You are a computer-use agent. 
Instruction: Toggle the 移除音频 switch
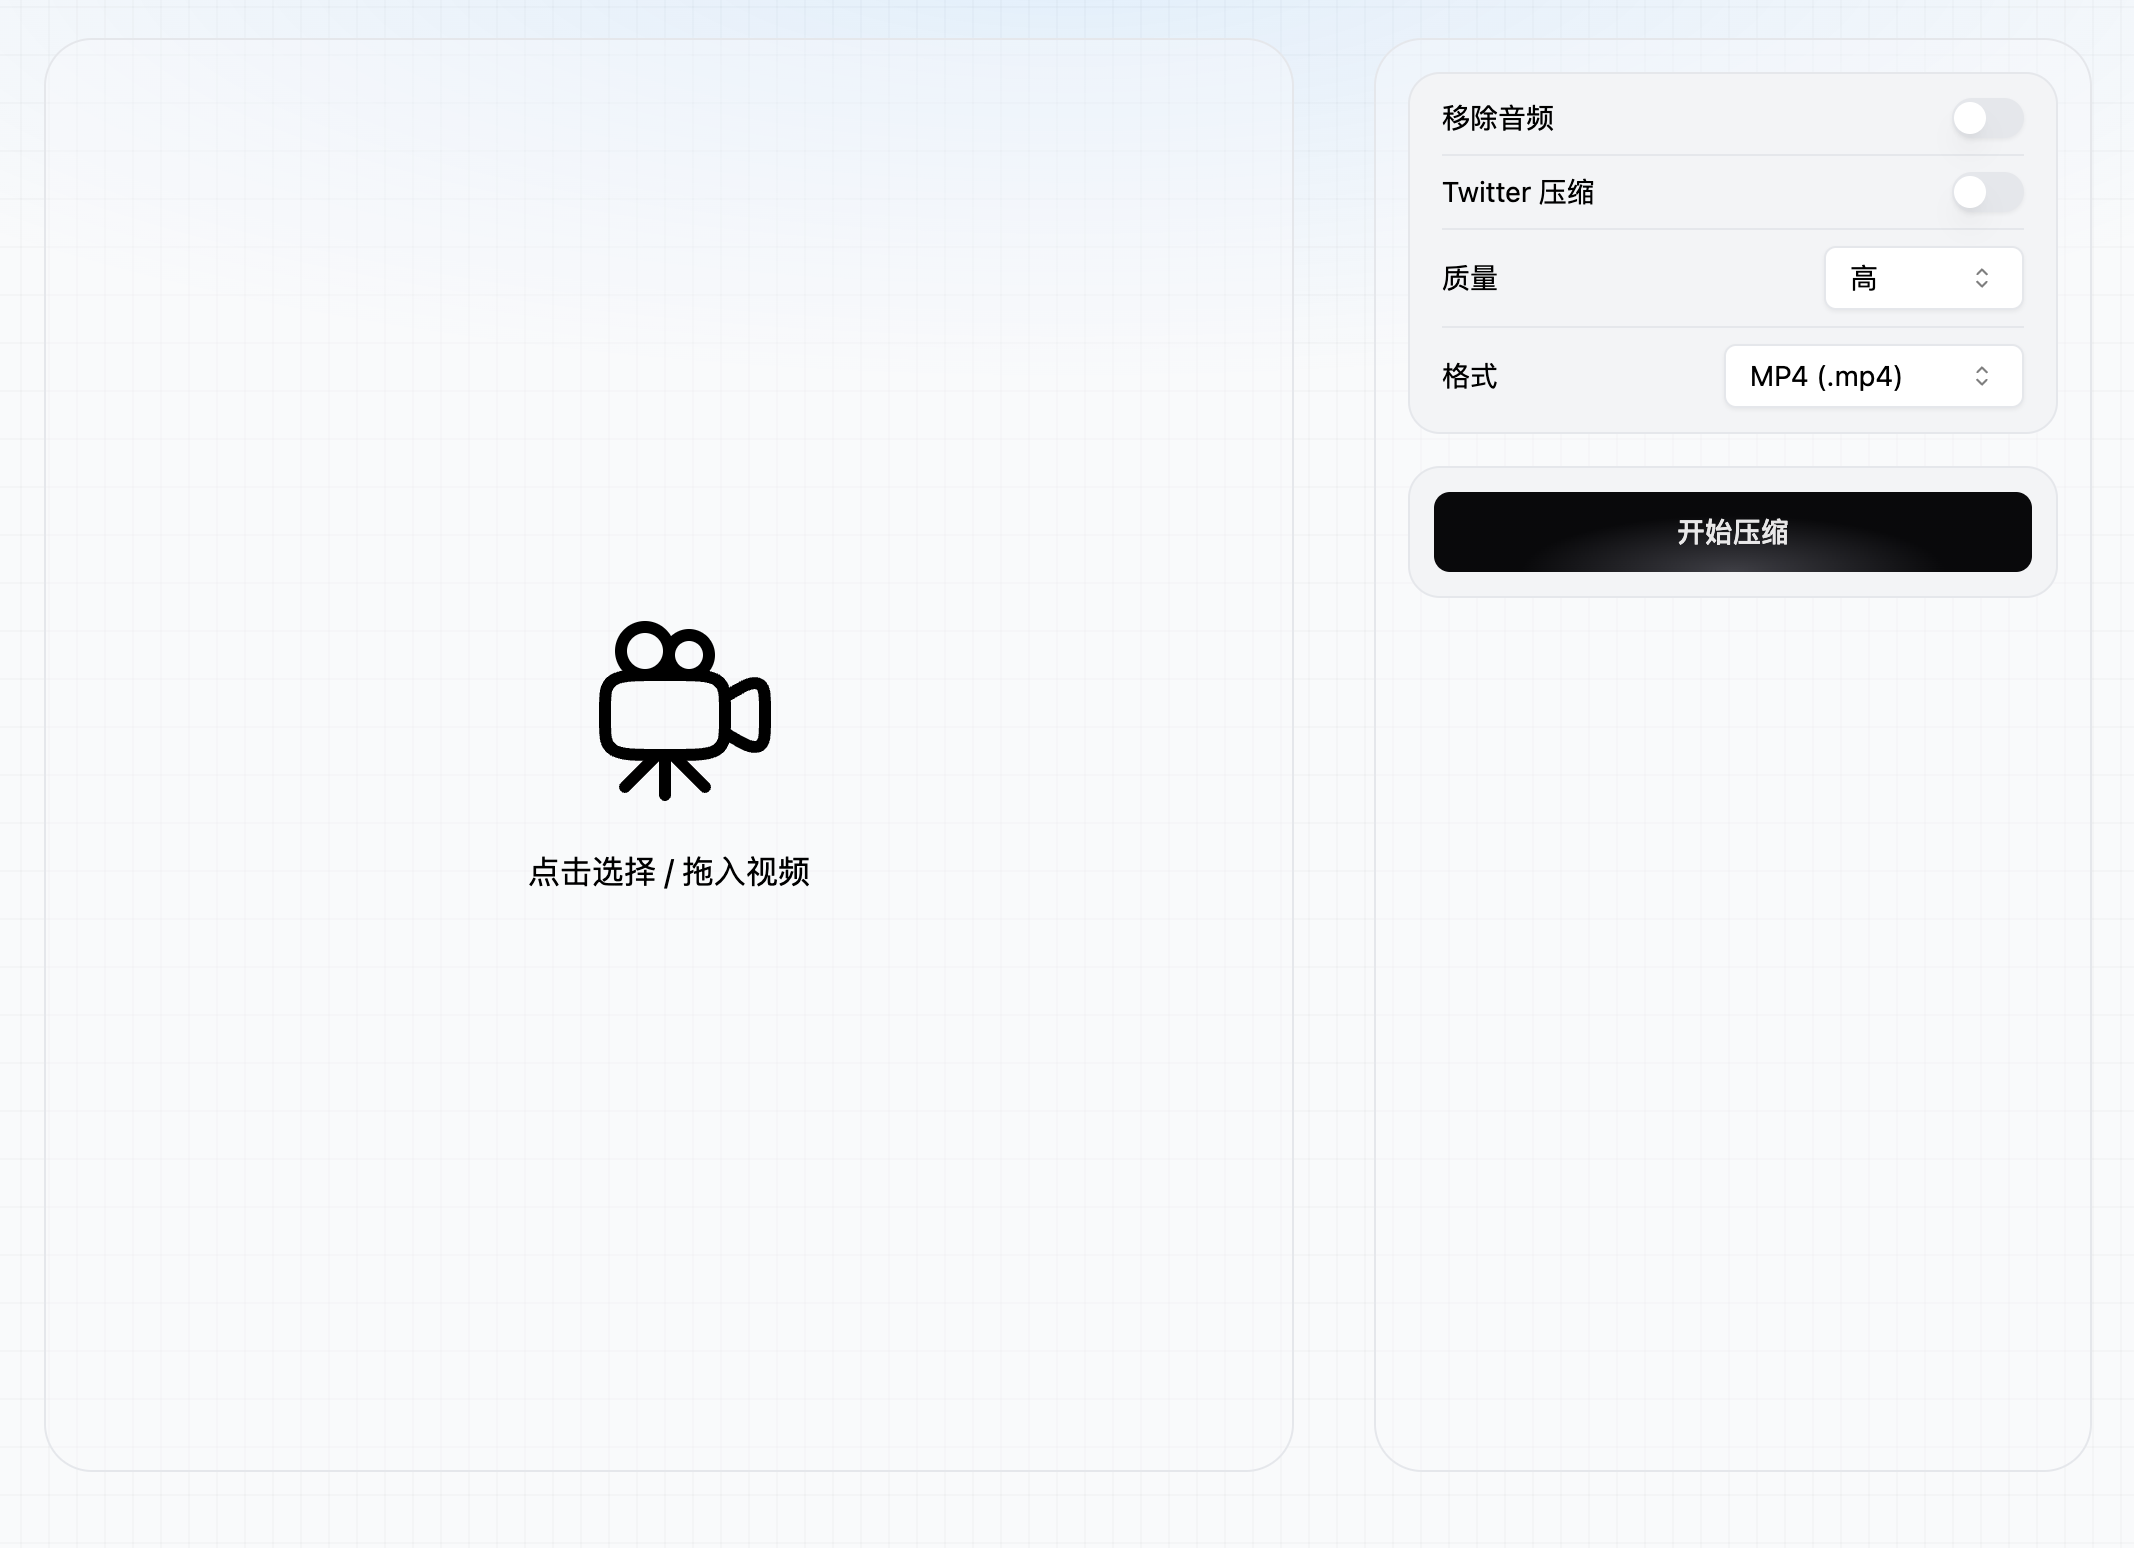click(x=1987, y=118)
